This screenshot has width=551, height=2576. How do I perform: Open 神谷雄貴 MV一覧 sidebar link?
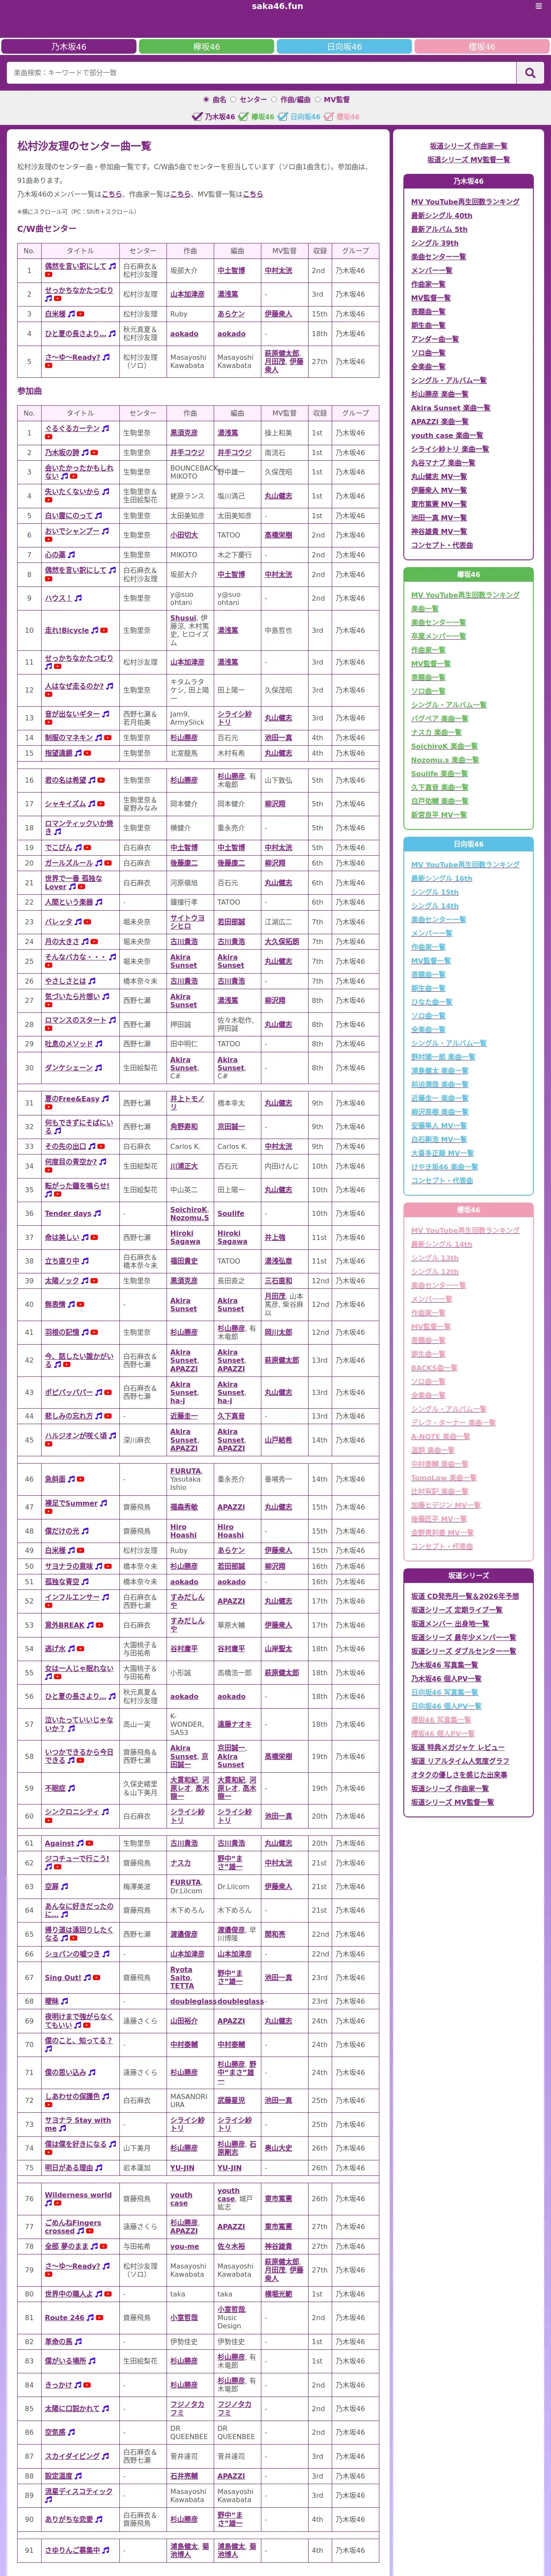click(x=439, y=531)
